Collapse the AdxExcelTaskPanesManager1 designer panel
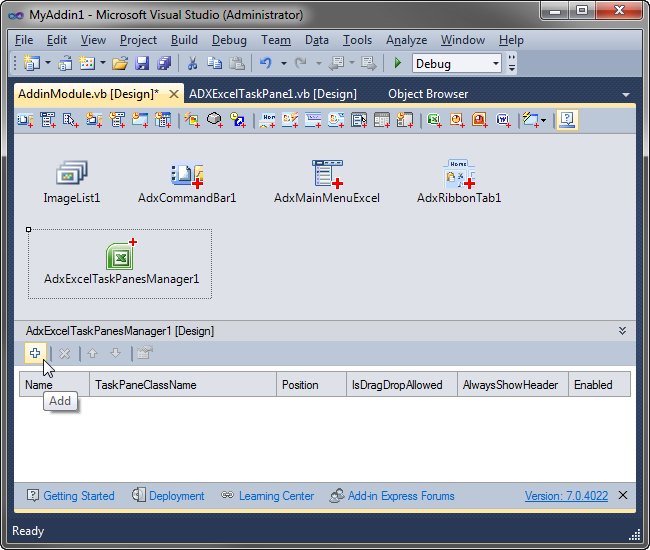 [x=622, y=331]
